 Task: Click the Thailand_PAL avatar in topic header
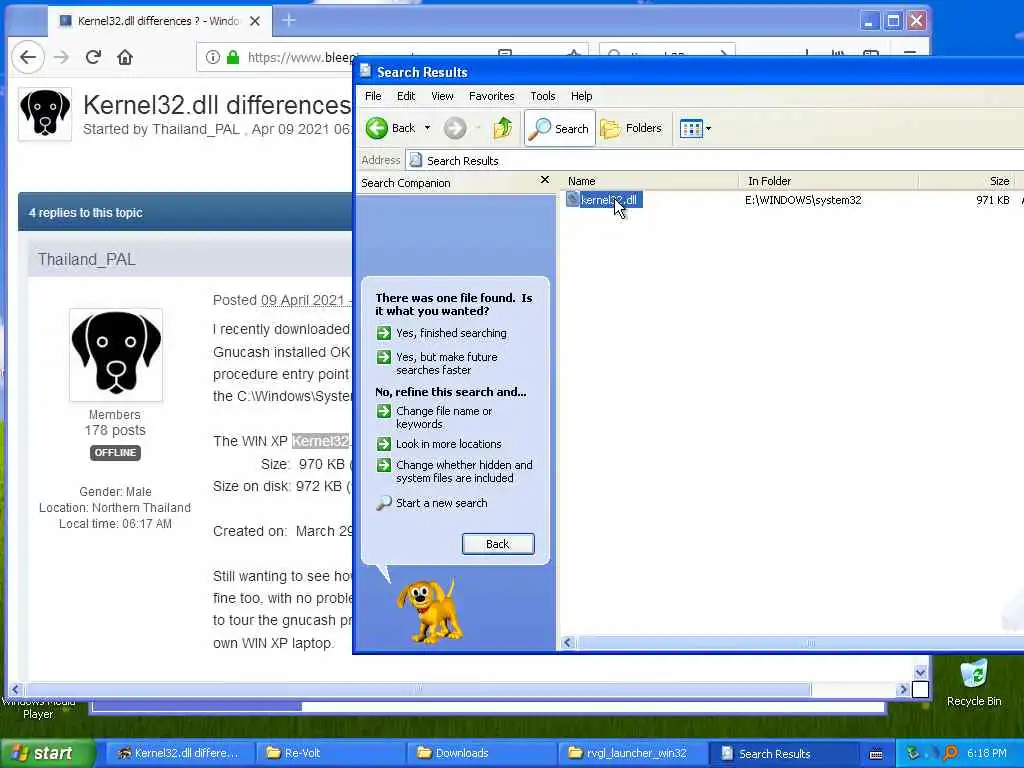coord(45,114)
